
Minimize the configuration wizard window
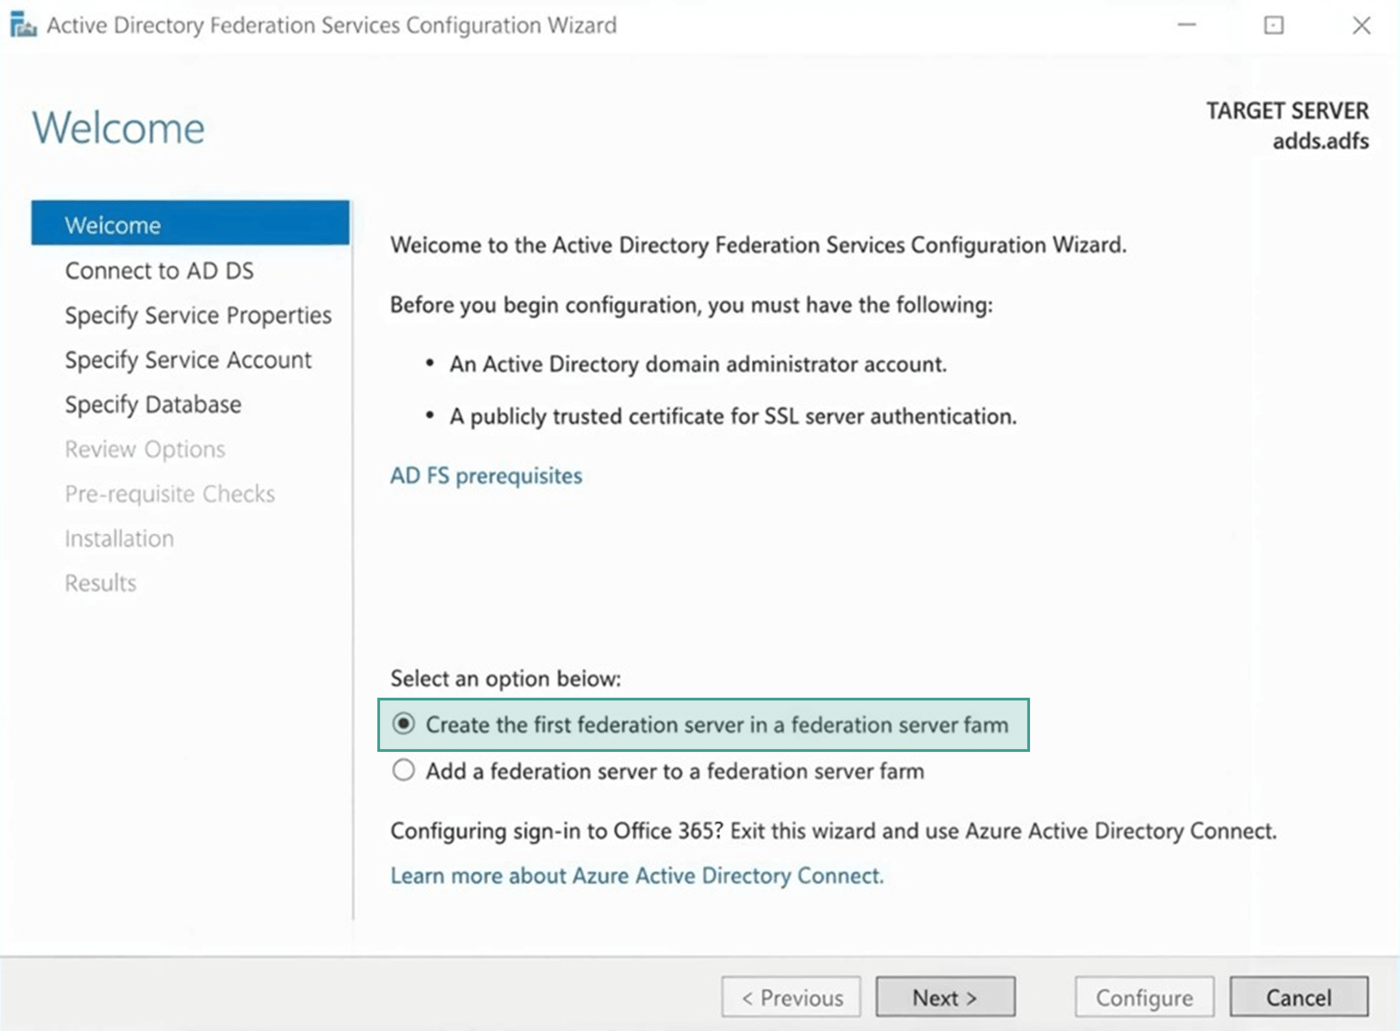[1187, 25]
